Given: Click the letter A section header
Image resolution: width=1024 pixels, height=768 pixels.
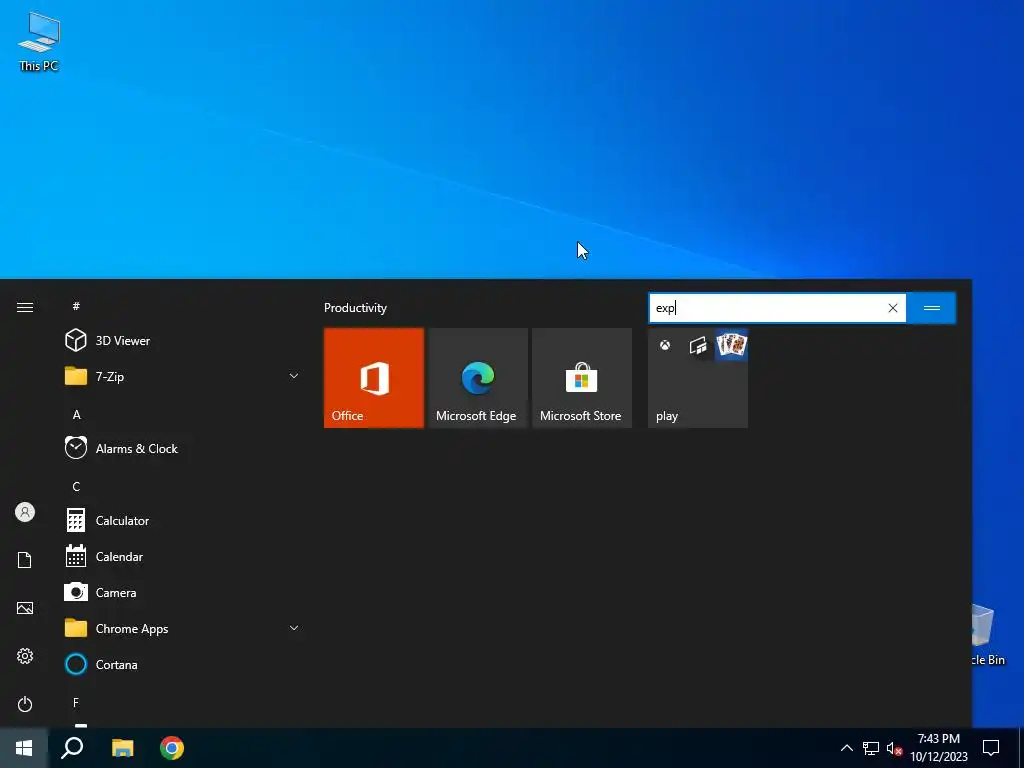Looking at the screenshot, I should click(76, 415).
